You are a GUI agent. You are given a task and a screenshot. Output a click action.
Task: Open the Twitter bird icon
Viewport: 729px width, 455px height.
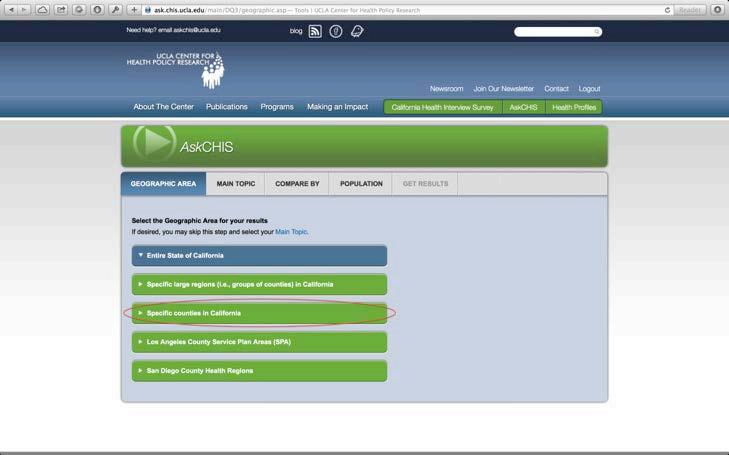357,31
